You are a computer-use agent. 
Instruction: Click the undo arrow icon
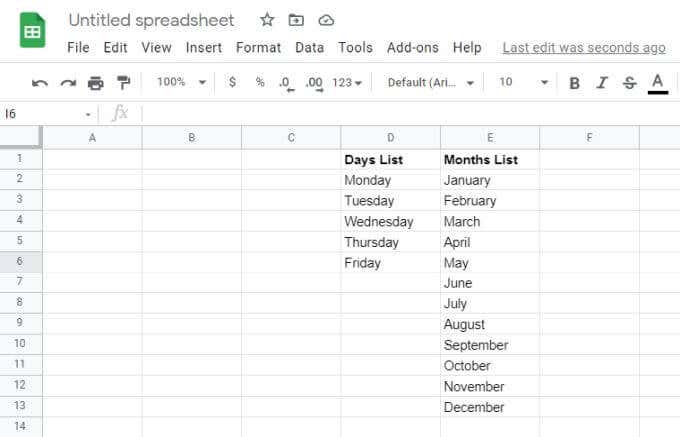click(x=40, y=83)
